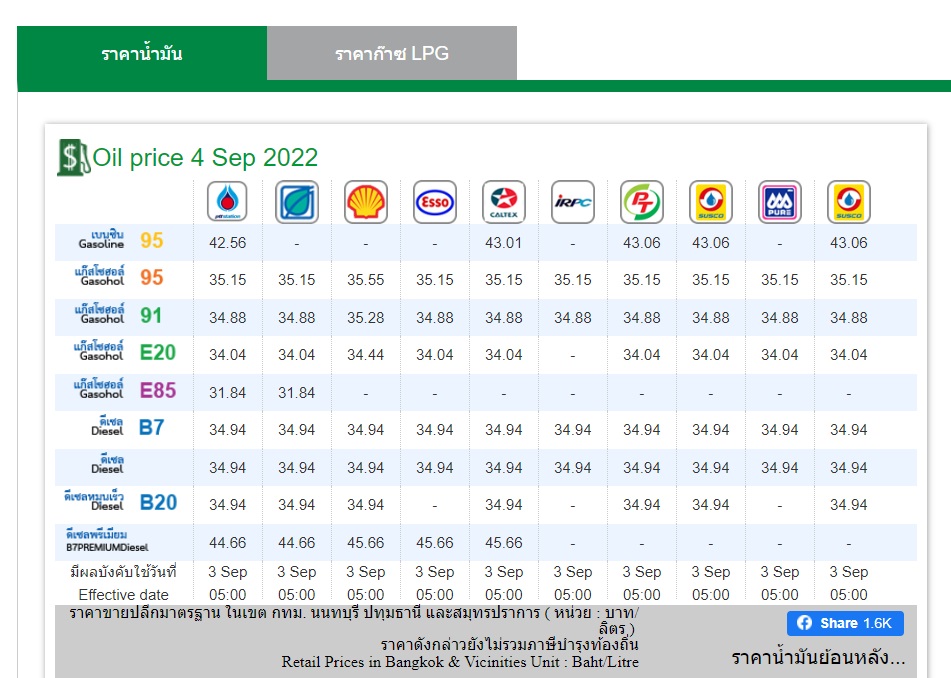Click the 31.84 E85 price under Bangchak

(x=297, y=392)
